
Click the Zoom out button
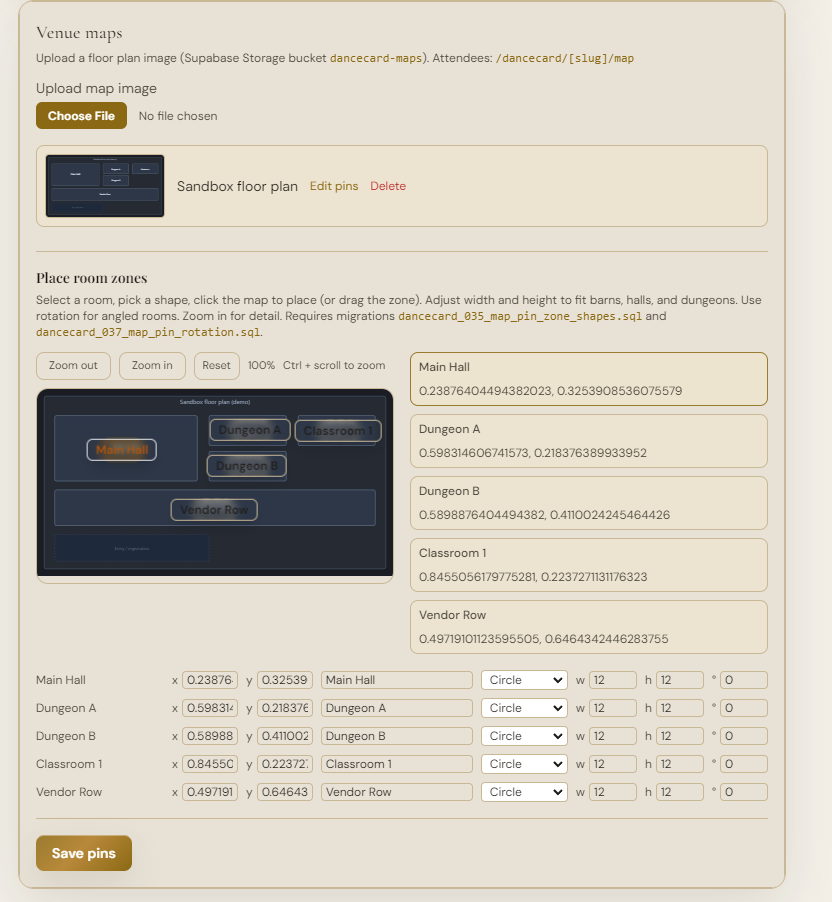point(73,365)
